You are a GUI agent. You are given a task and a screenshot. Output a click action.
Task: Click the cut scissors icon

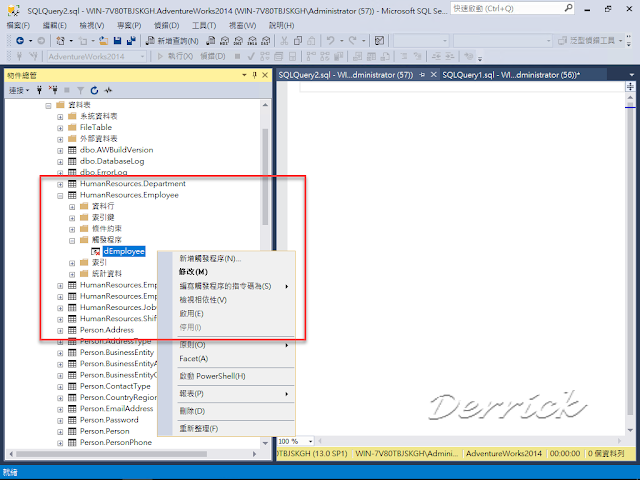click(x=284, y=40)
